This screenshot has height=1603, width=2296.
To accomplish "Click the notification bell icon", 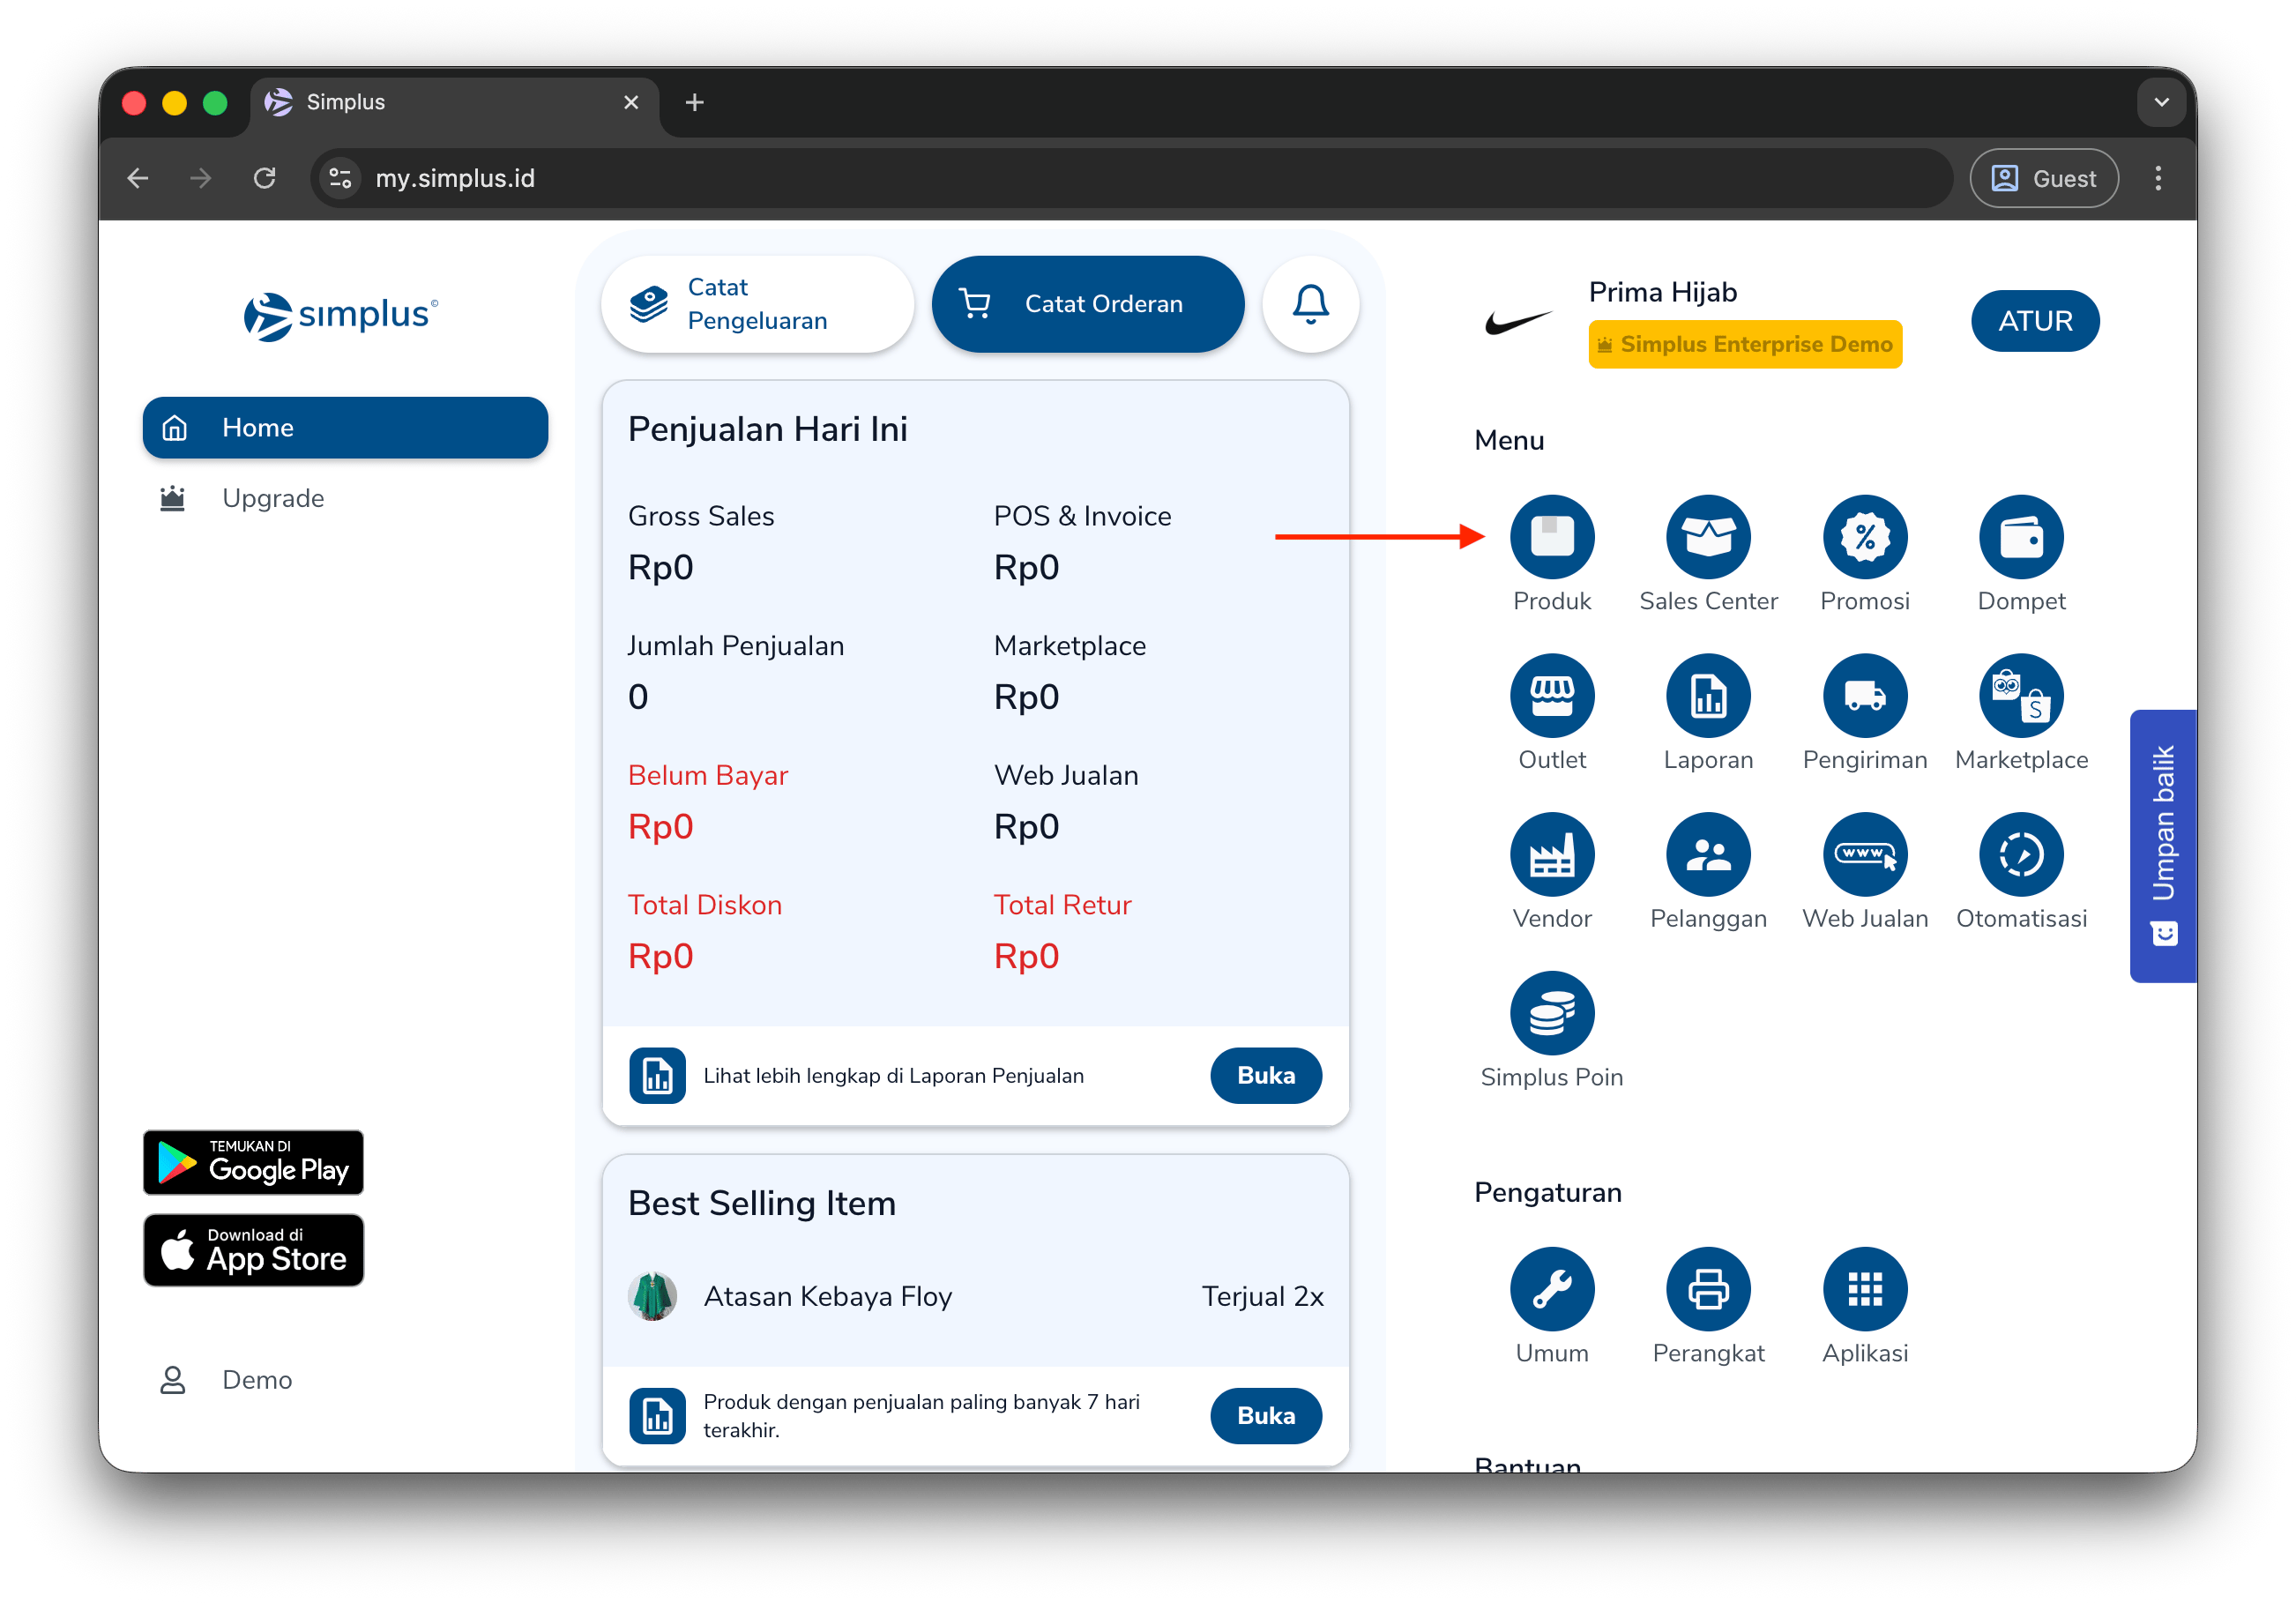I will pyautogui.click(x=1310, y=304).
